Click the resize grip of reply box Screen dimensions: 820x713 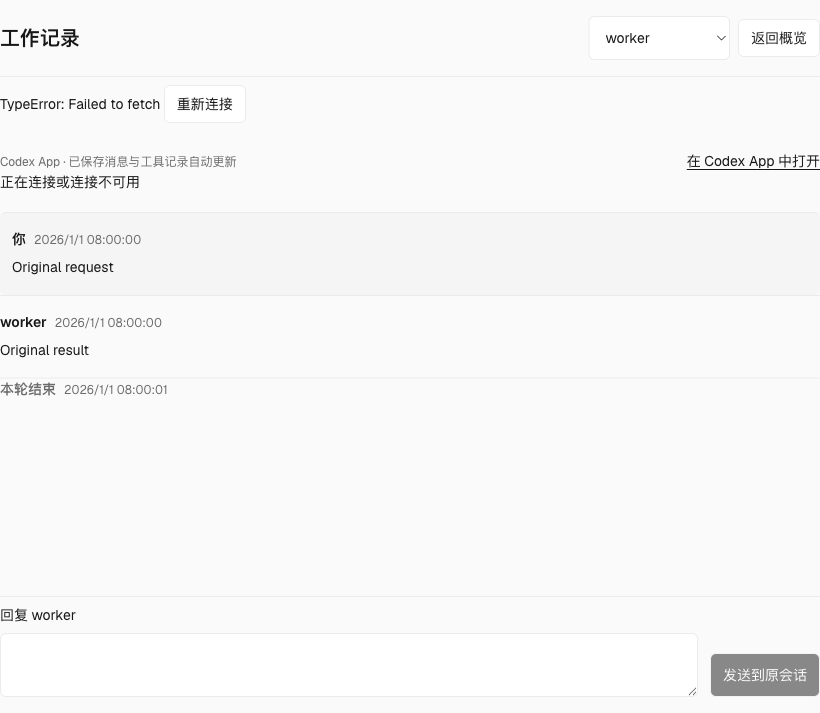(692, 692)
